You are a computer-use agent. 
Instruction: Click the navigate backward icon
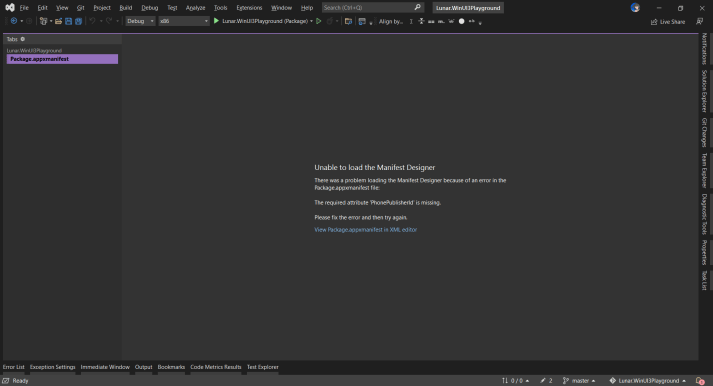[x=14, y=21]
